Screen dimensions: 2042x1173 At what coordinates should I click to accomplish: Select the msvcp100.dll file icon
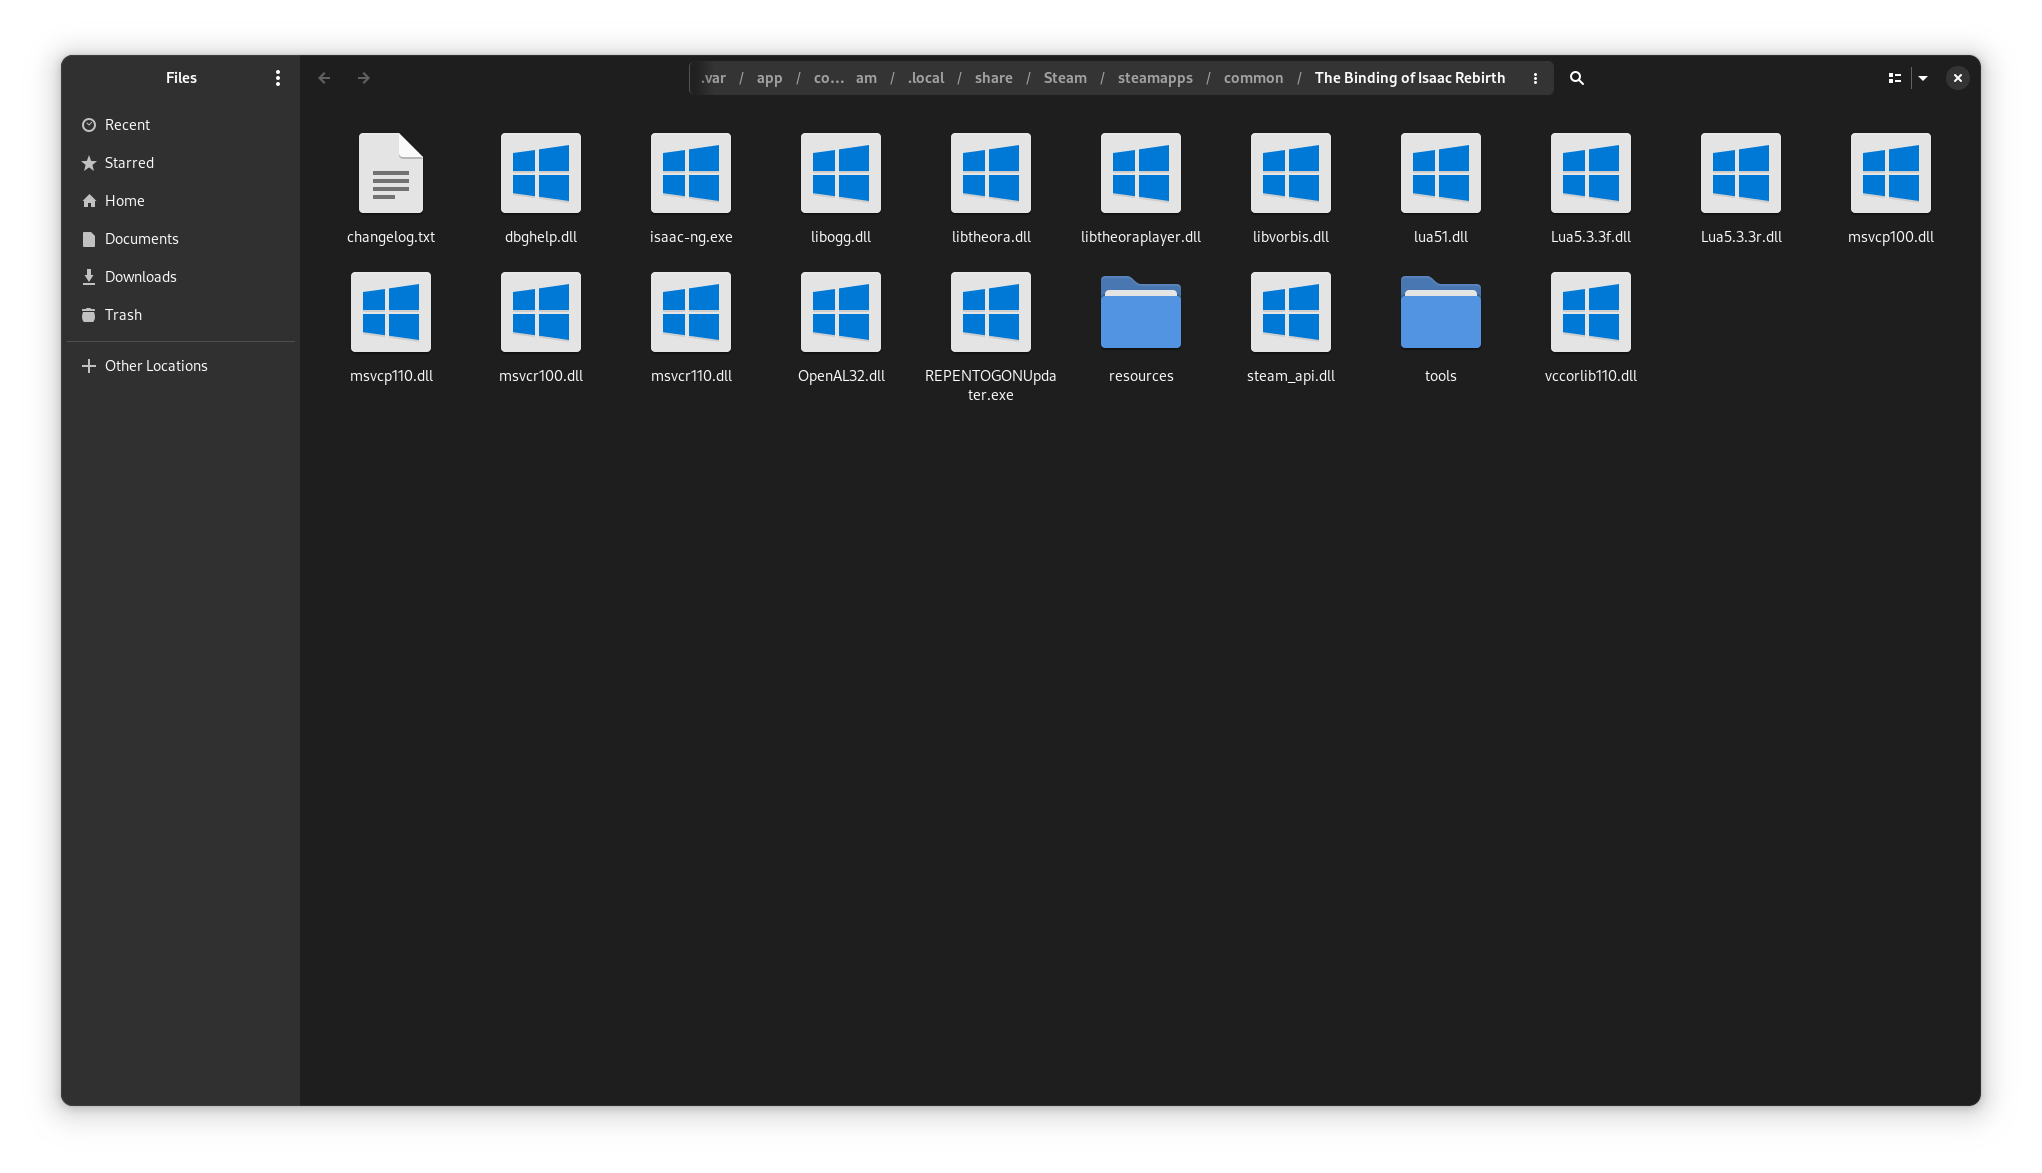coord(1891,173)
